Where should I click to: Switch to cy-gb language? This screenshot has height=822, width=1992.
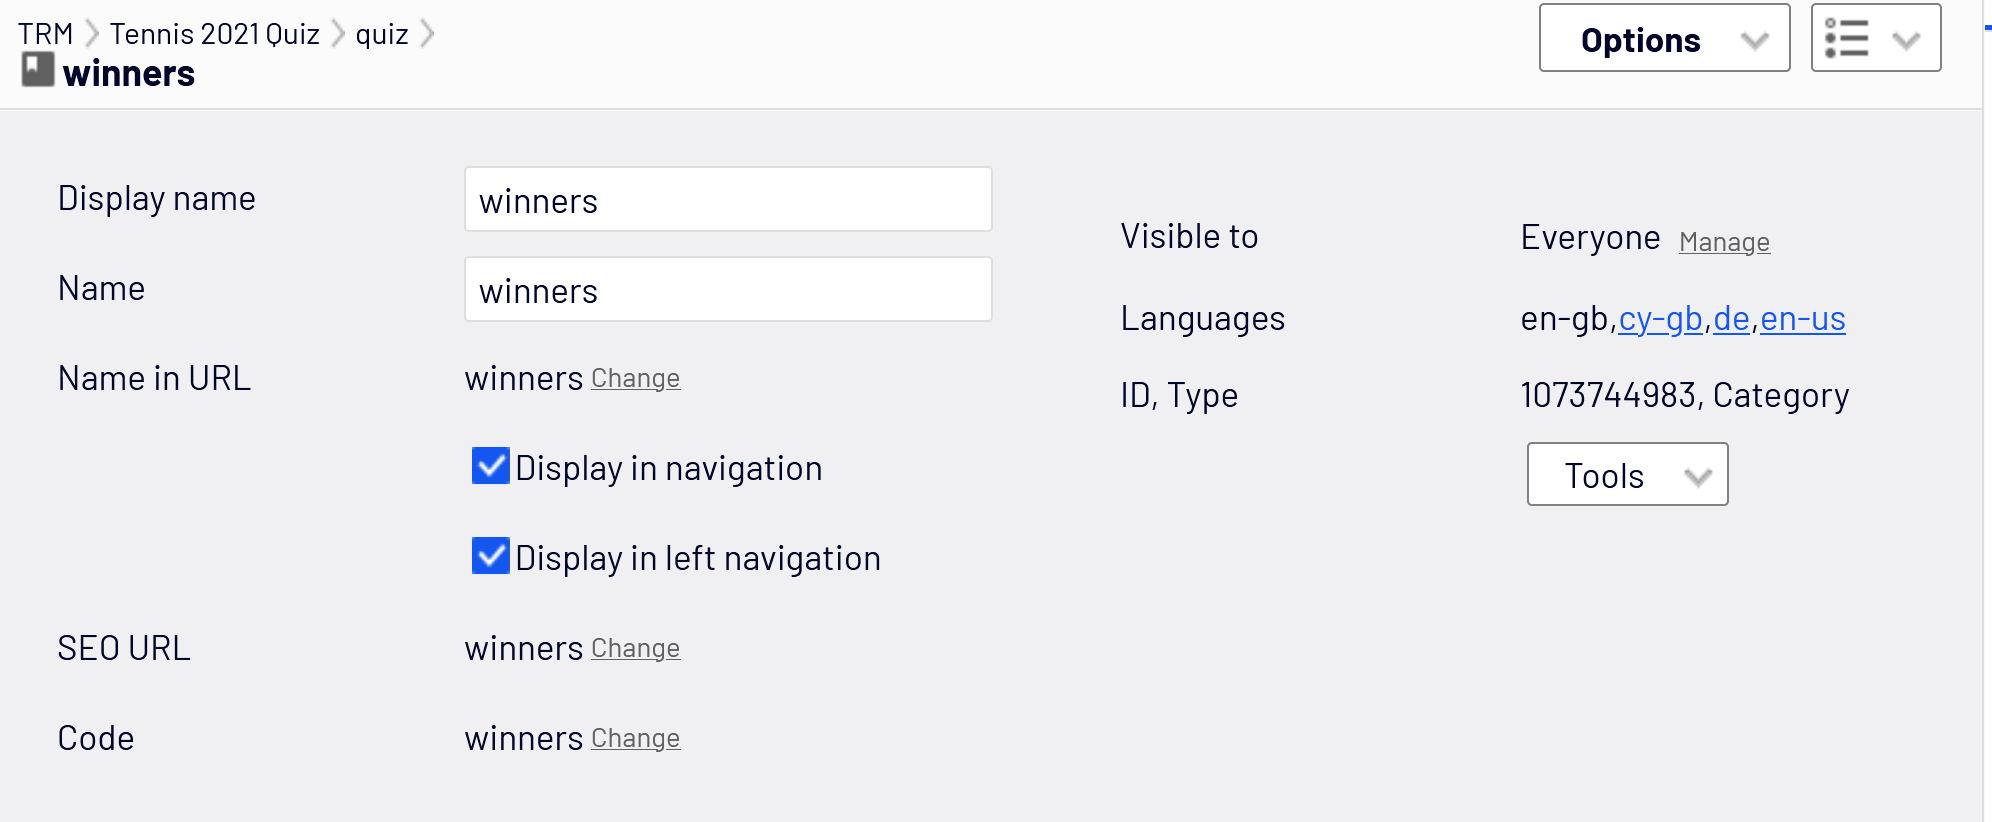click(x=1660, y=319)
